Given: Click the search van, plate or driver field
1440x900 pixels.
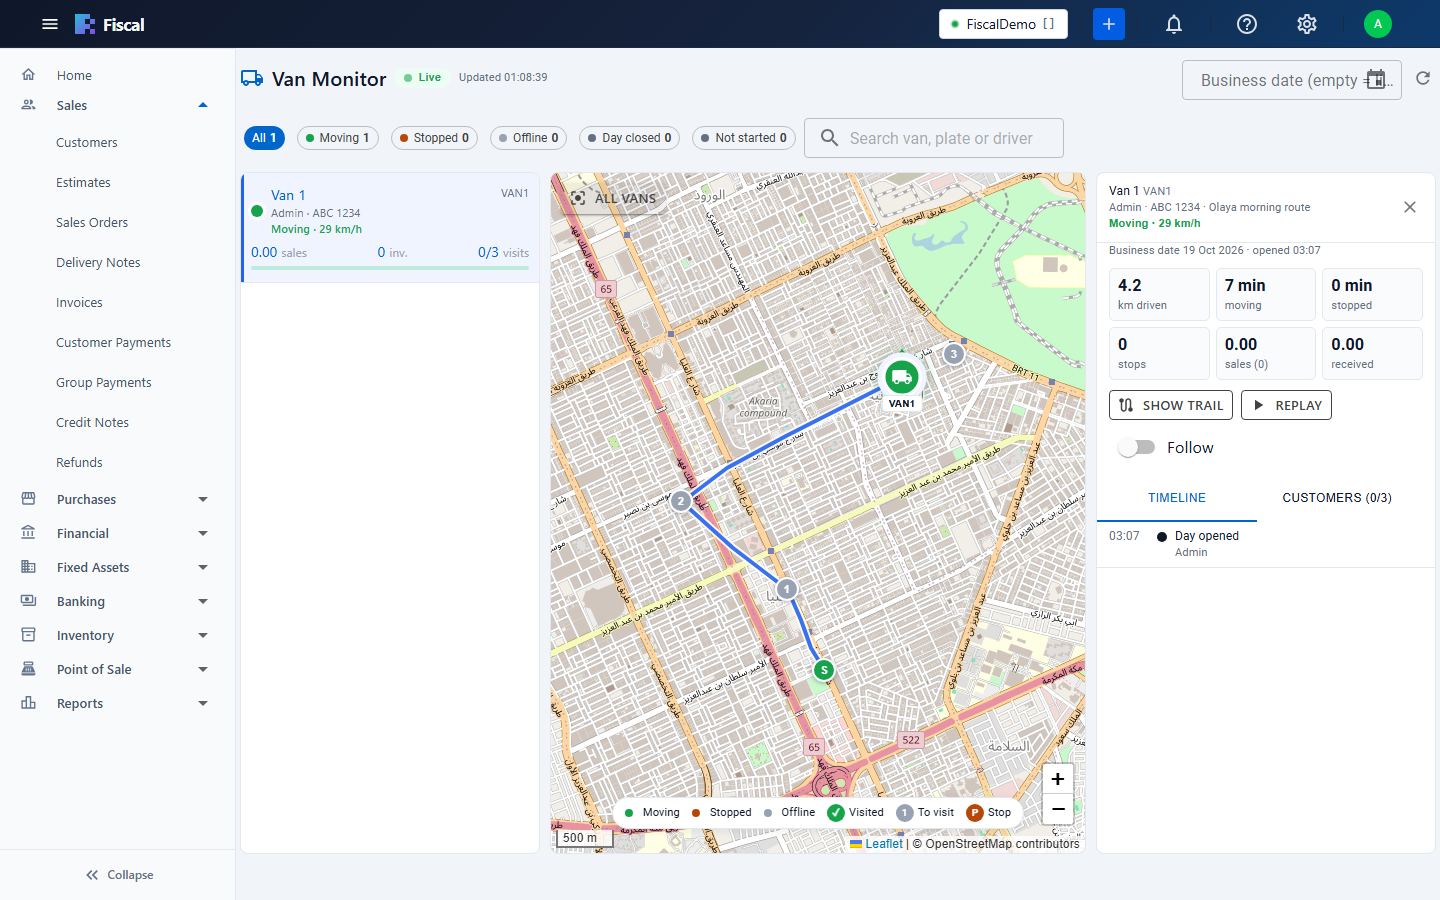Looking at the screenshot, I should pos(934,138).
